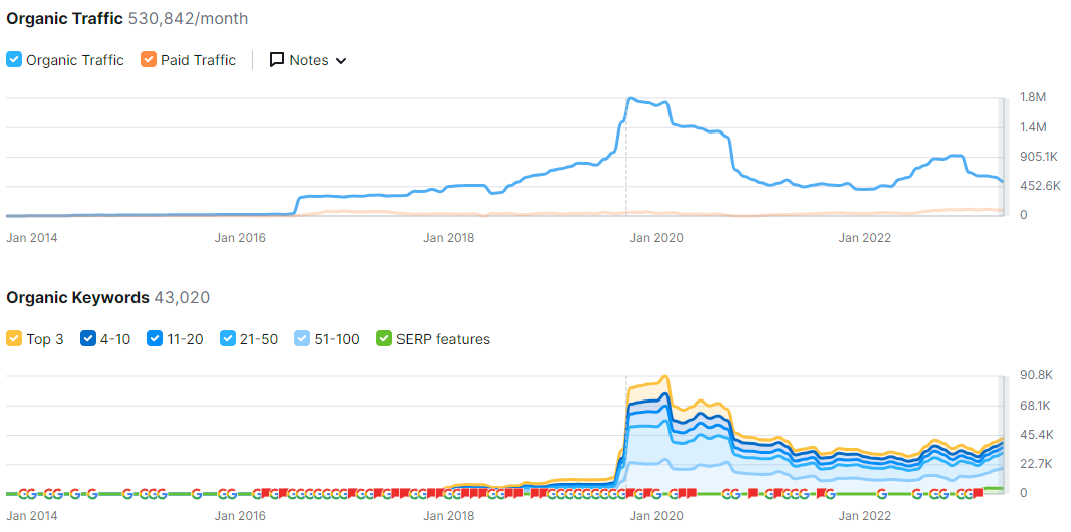Viewport: 1071px width, 532px height.
Task: Uncheck the 21-50 positions checkbox
Action: pyautogui.click(x=229, y=339)
